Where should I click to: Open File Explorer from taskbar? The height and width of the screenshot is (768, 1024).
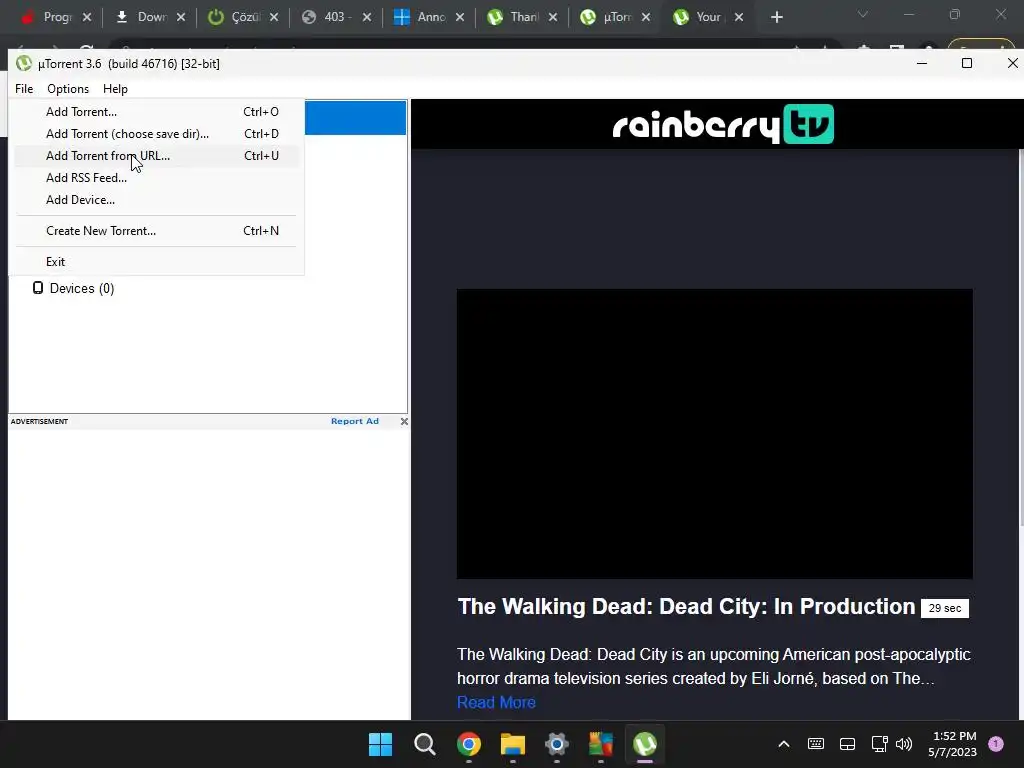tap(513, 744)
